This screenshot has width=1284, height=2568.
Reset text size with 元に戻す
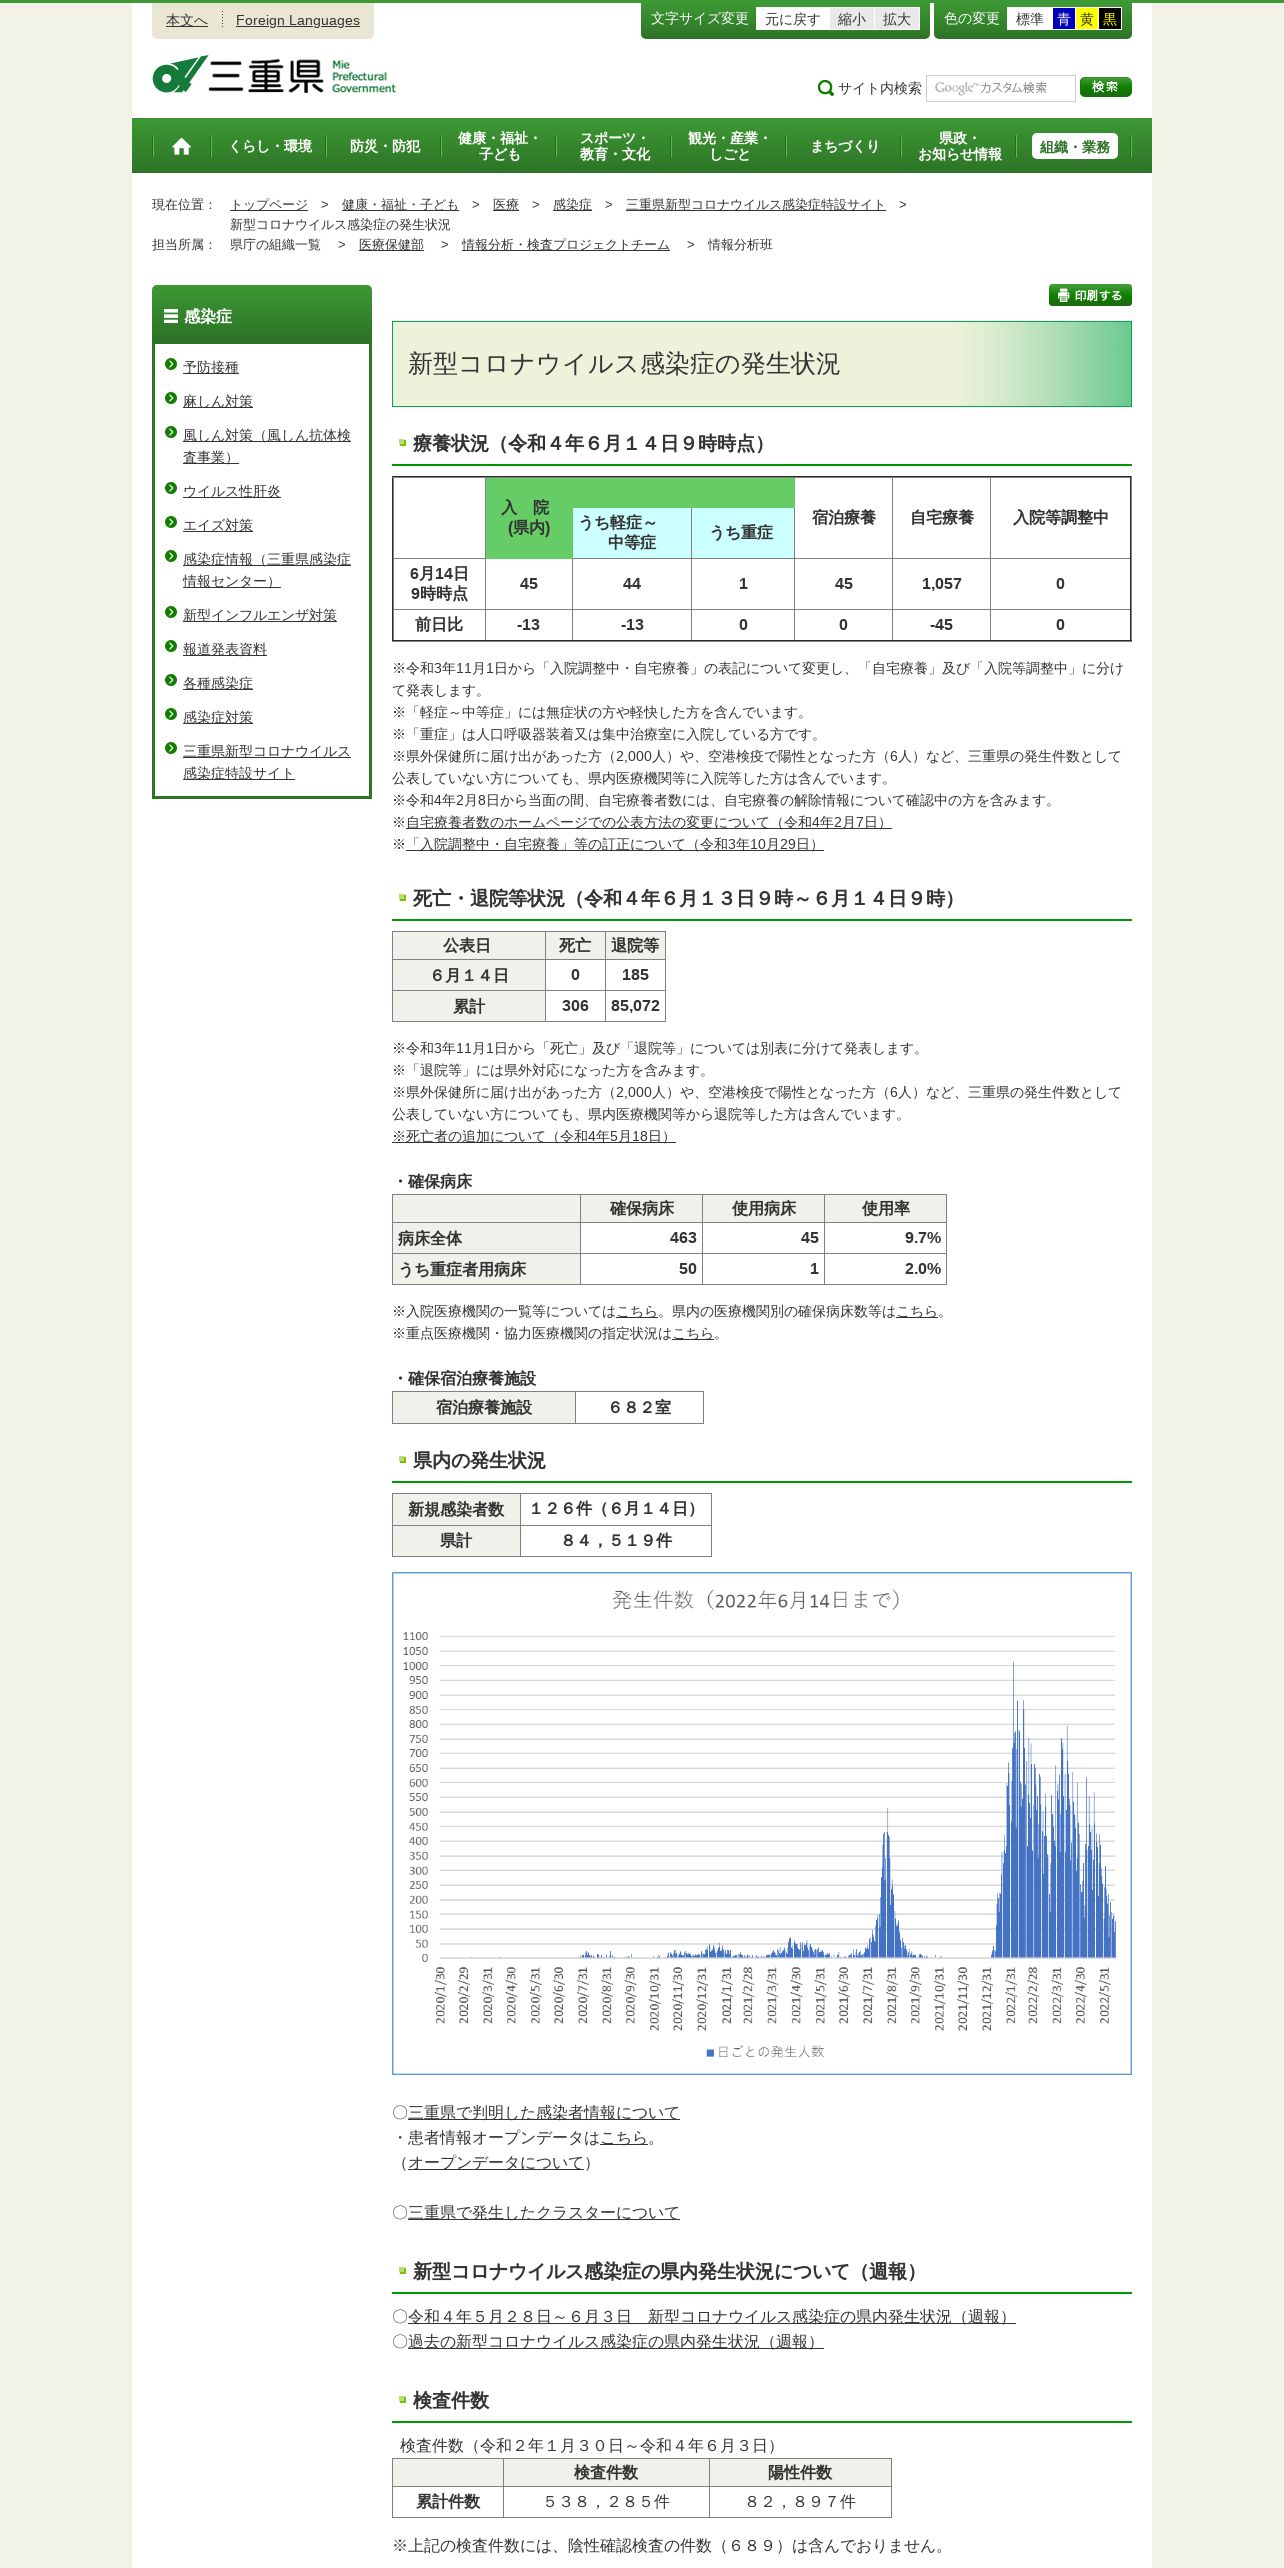792,19
